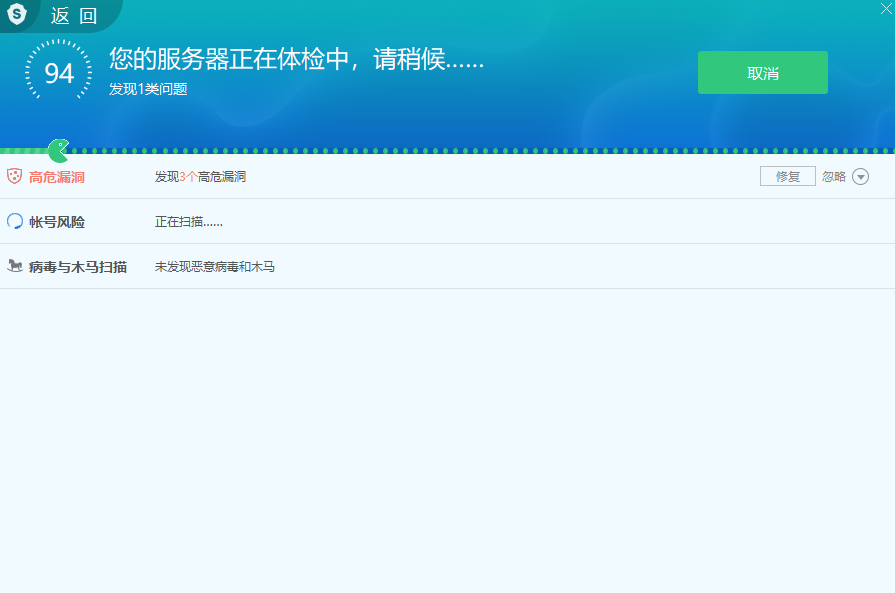Click the red shield icon for 高危漏洞

[x=15, y=177]
